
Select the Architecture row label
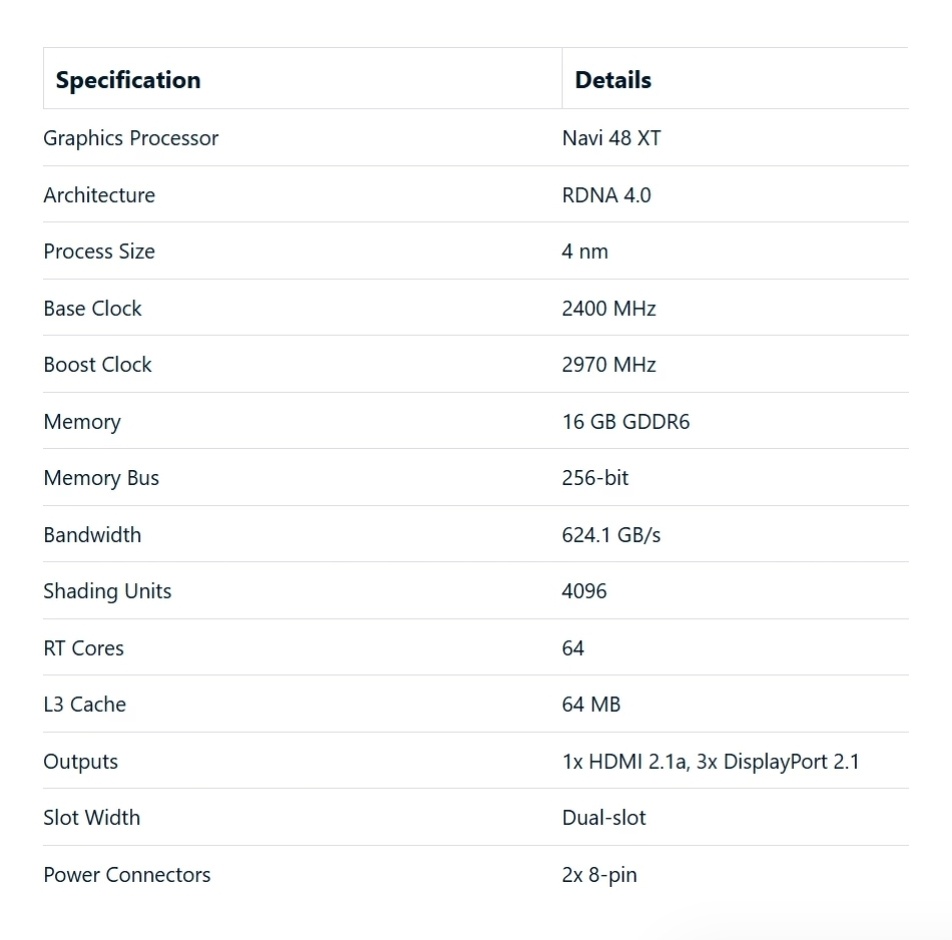99,195
